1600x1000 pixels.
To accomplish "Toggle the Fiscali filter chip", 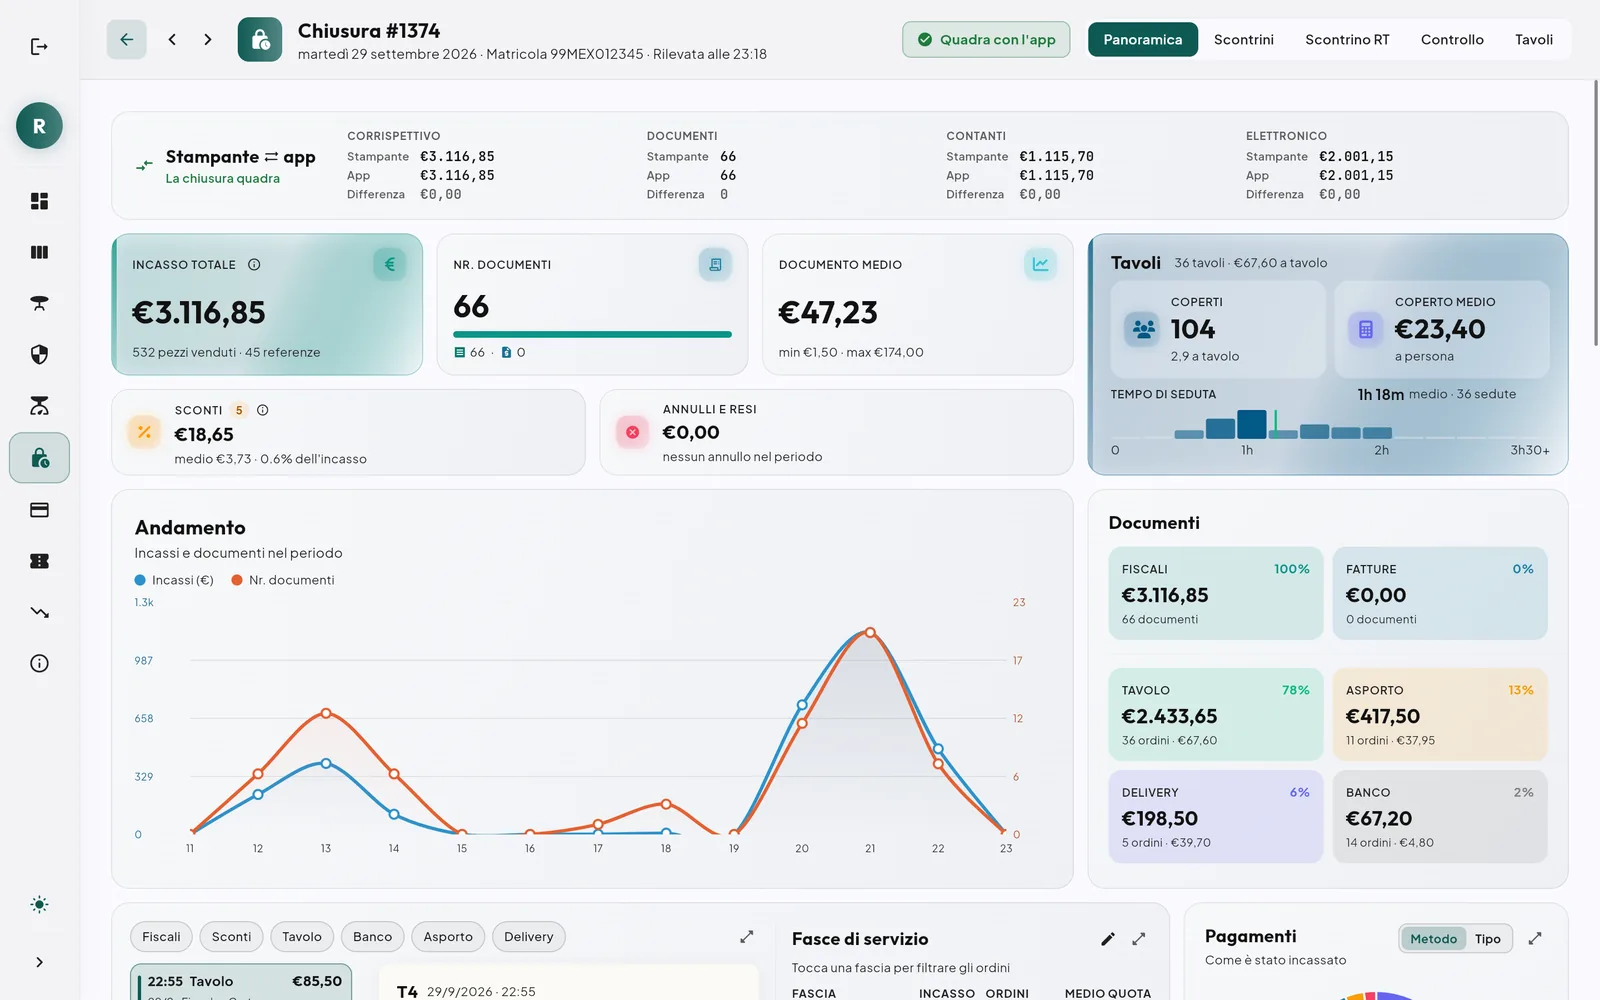I will pos(161,937).
